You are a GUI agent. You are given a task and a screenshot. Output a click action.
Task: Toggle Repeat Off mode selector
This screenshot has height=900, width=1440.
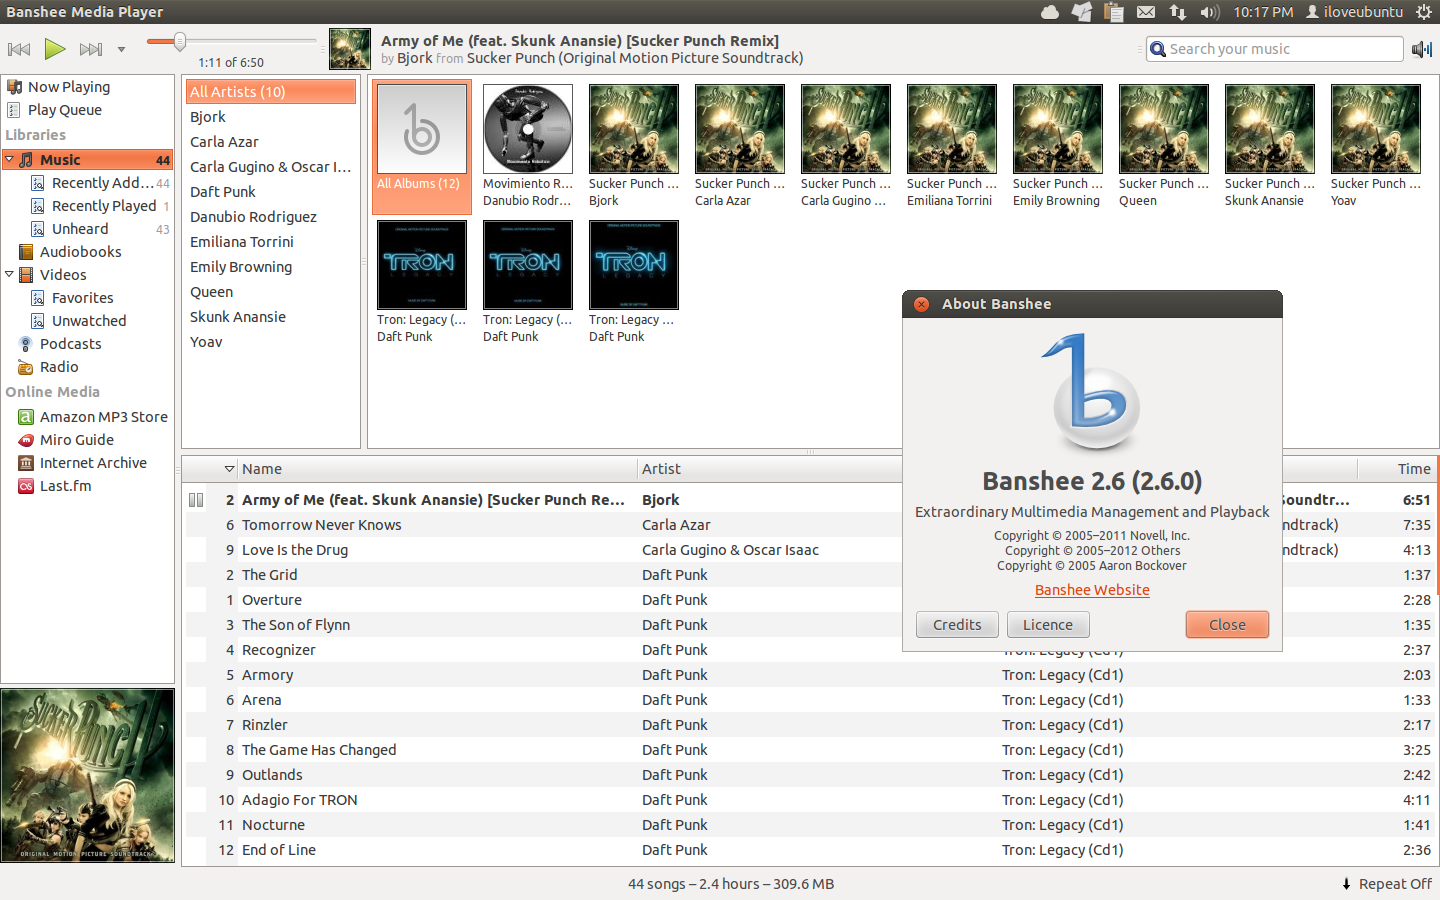(x=1387, y=884)
